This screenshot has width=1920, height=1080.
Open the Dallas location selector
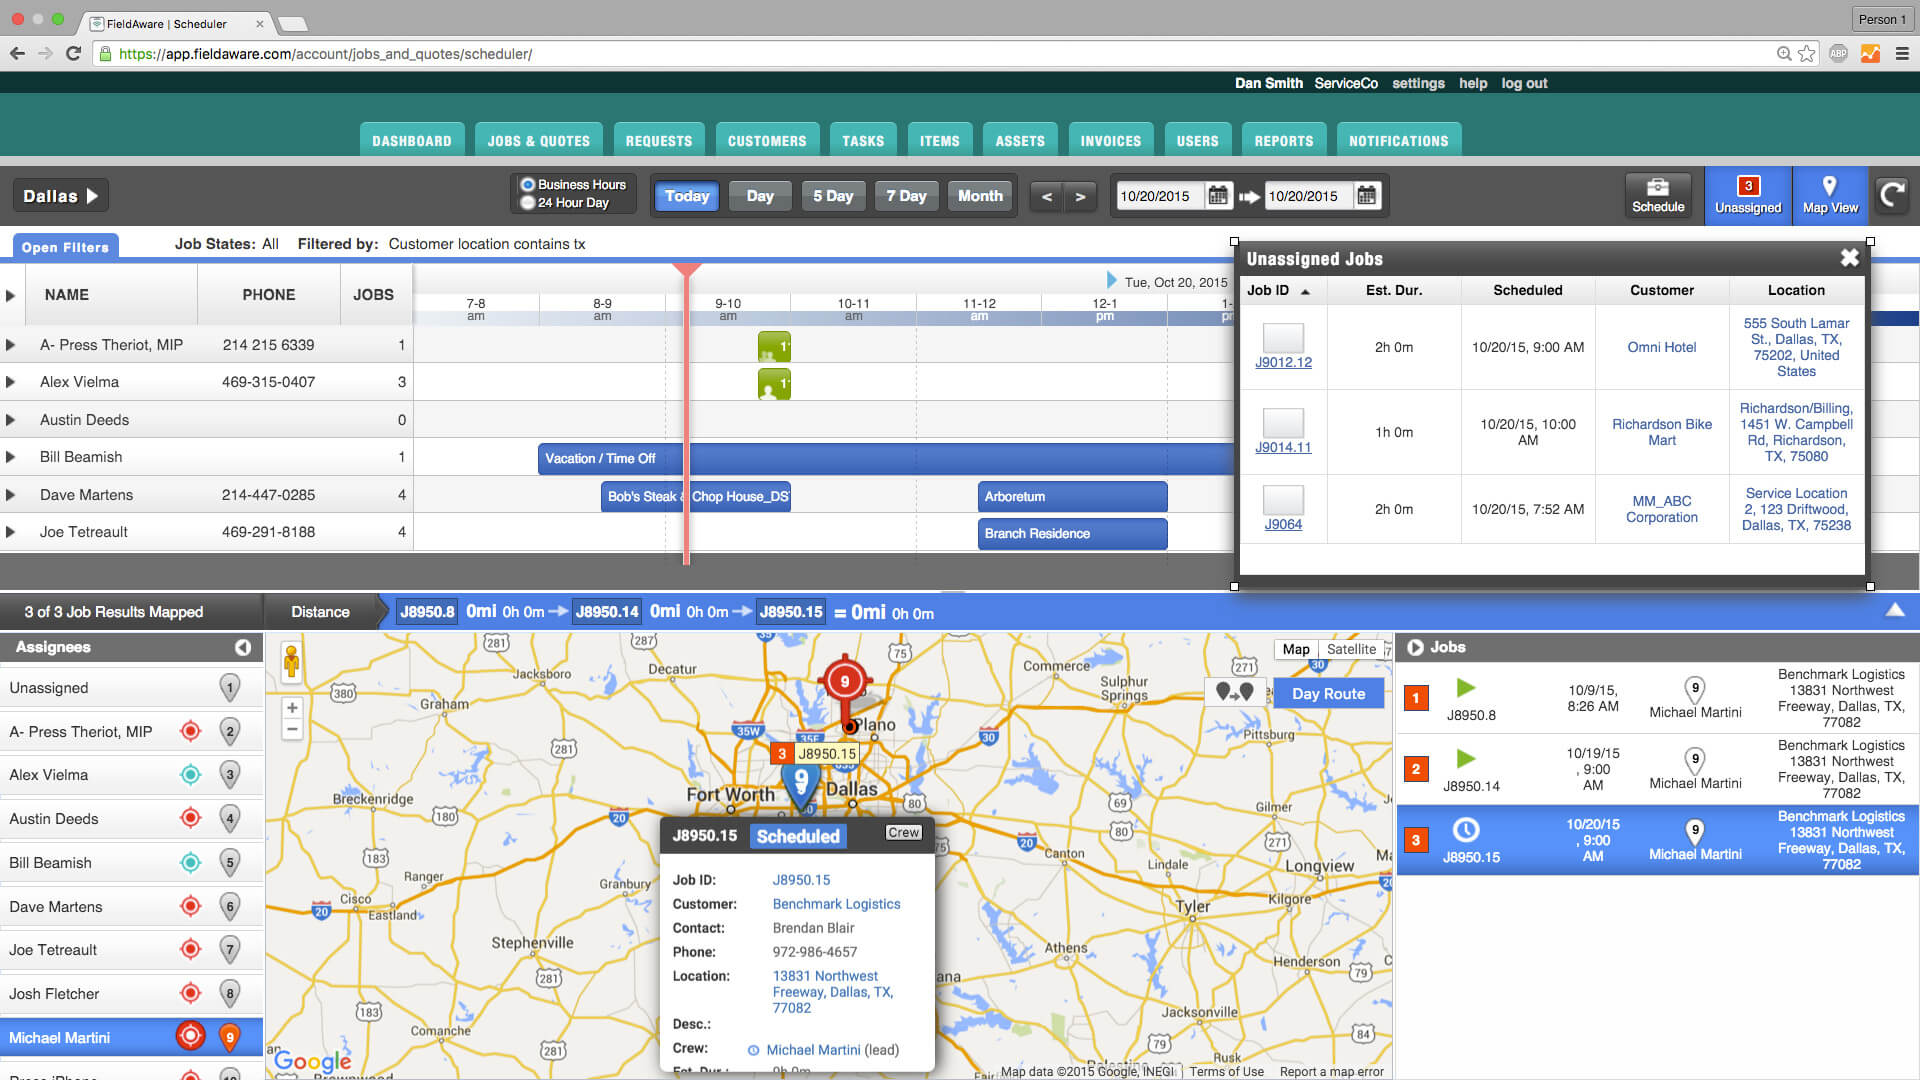[60, 196]
